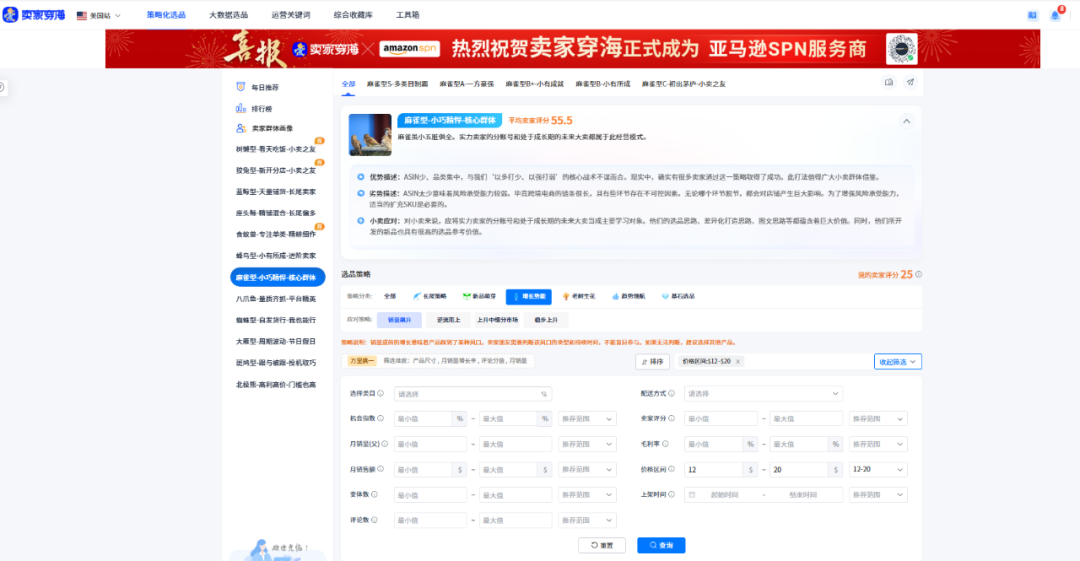
Task: Select the 大雁型 seller type in sidebar
Action: 276,341
